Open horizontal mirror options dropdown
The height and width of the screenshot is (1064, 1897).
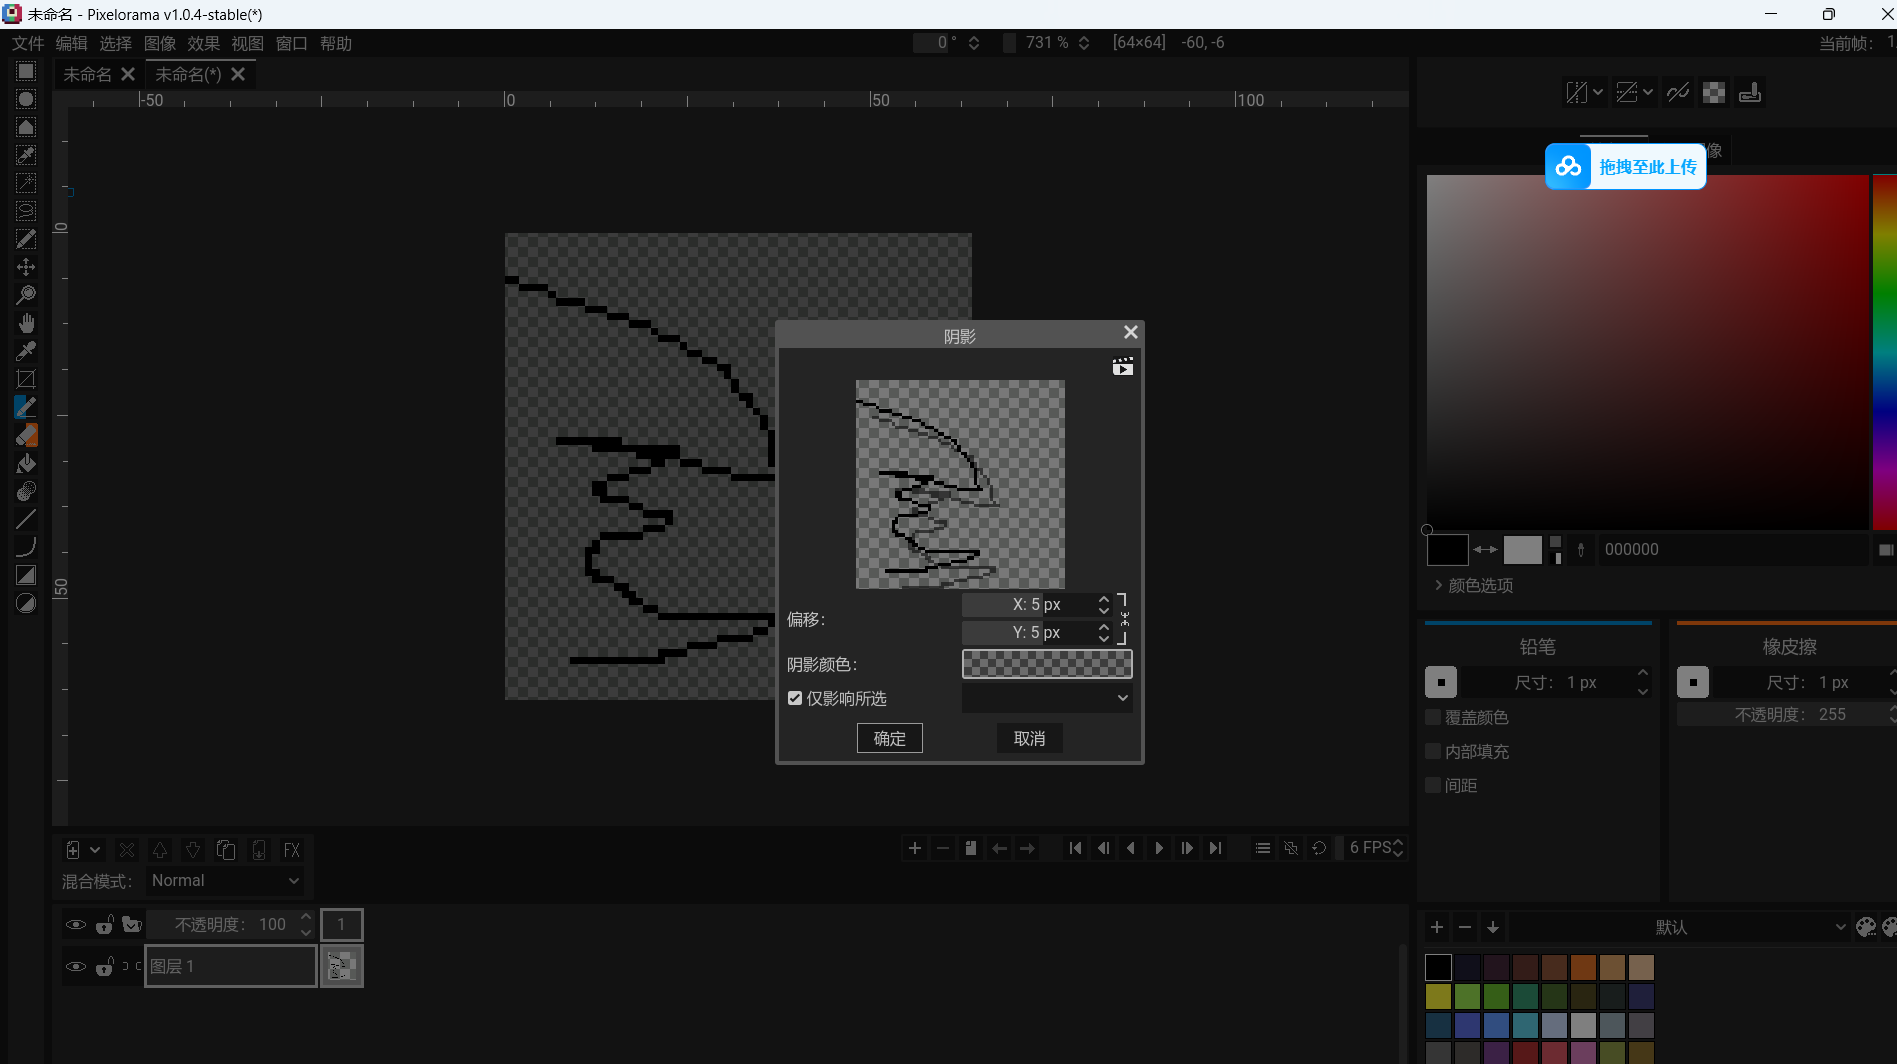tap(1598, 92)
